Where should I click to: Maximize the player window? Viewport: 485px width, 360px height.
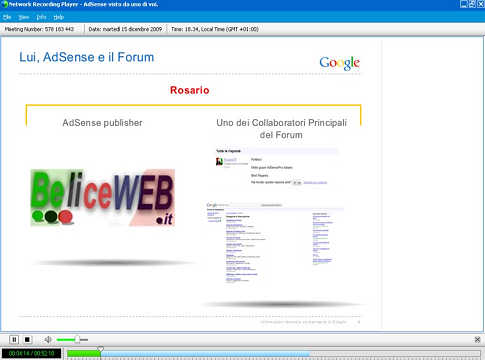point(472,4)
